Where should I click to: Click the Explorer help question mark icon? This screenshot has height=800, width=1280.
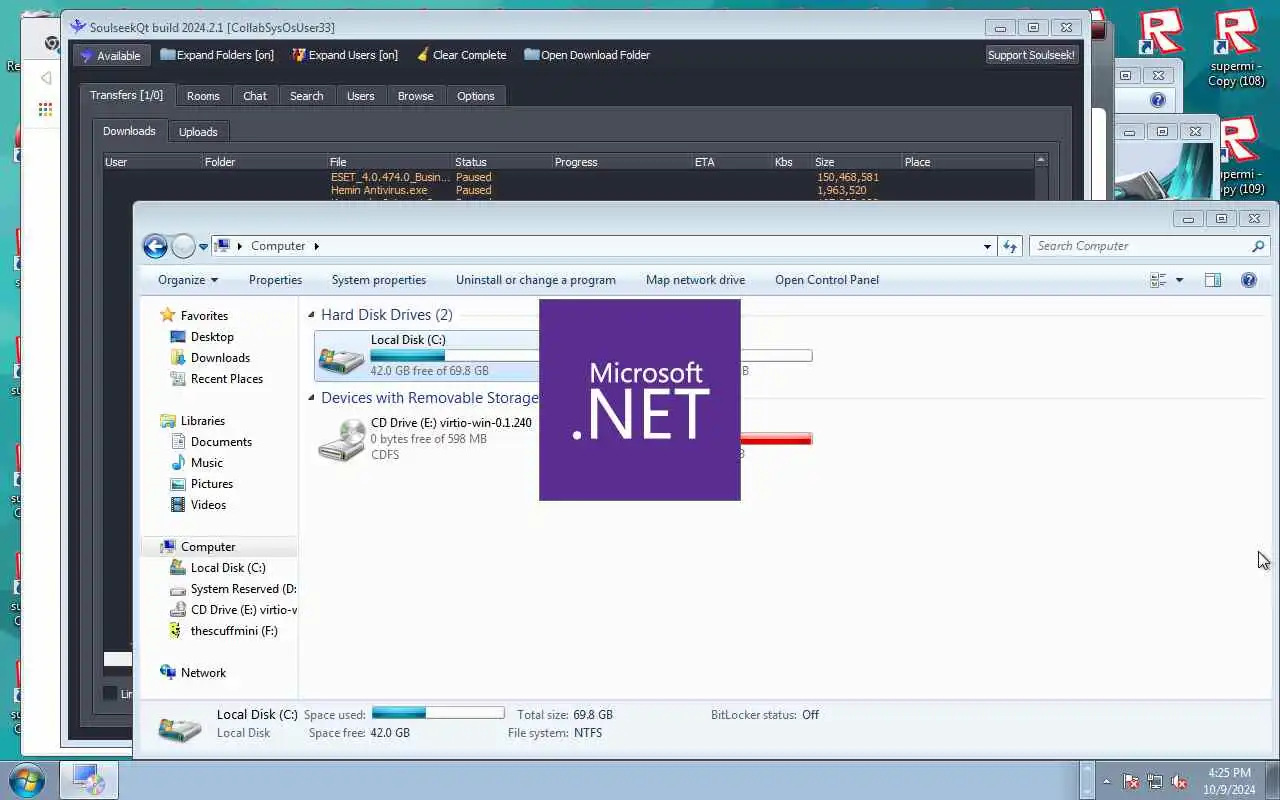[x=1249, y=280]
